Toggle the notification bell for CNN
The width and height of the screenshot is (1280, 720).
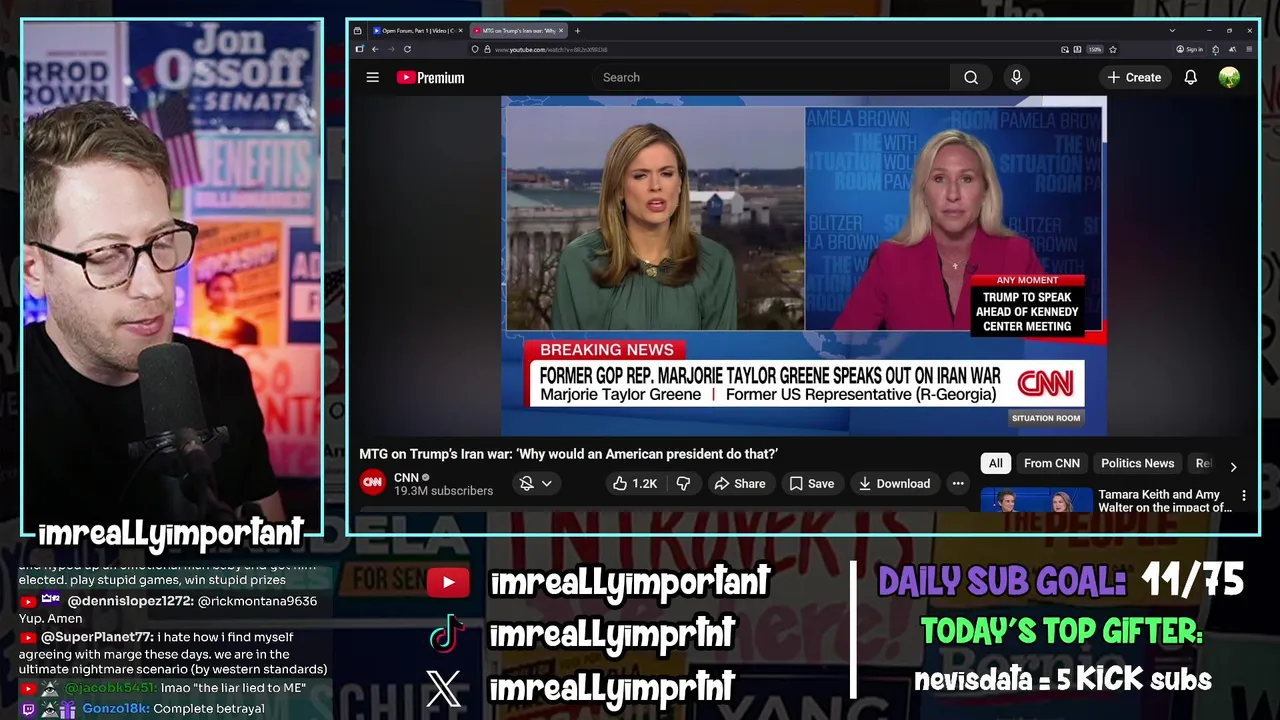[526, 483]
